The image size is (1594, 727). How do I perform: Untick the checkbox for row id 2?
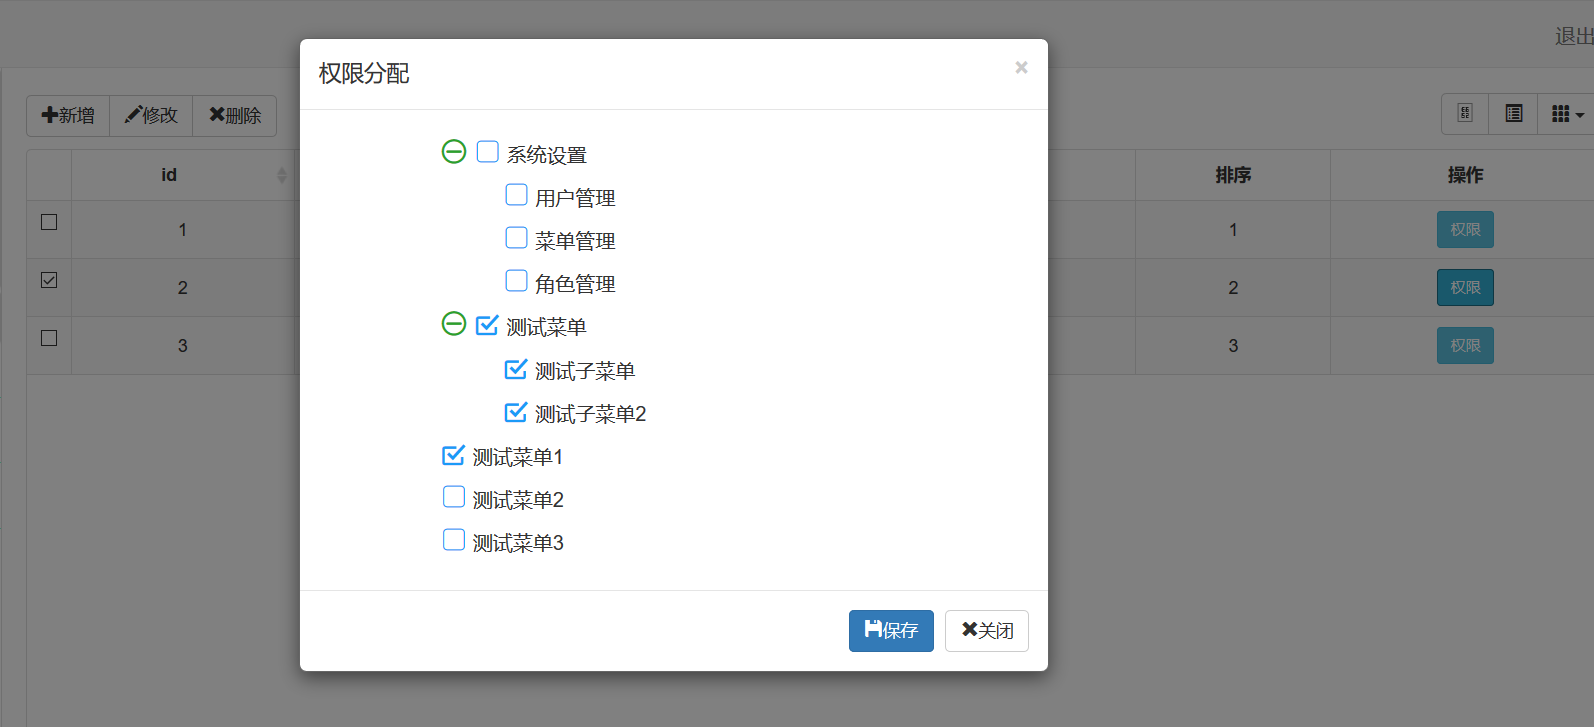click(49, 280)
